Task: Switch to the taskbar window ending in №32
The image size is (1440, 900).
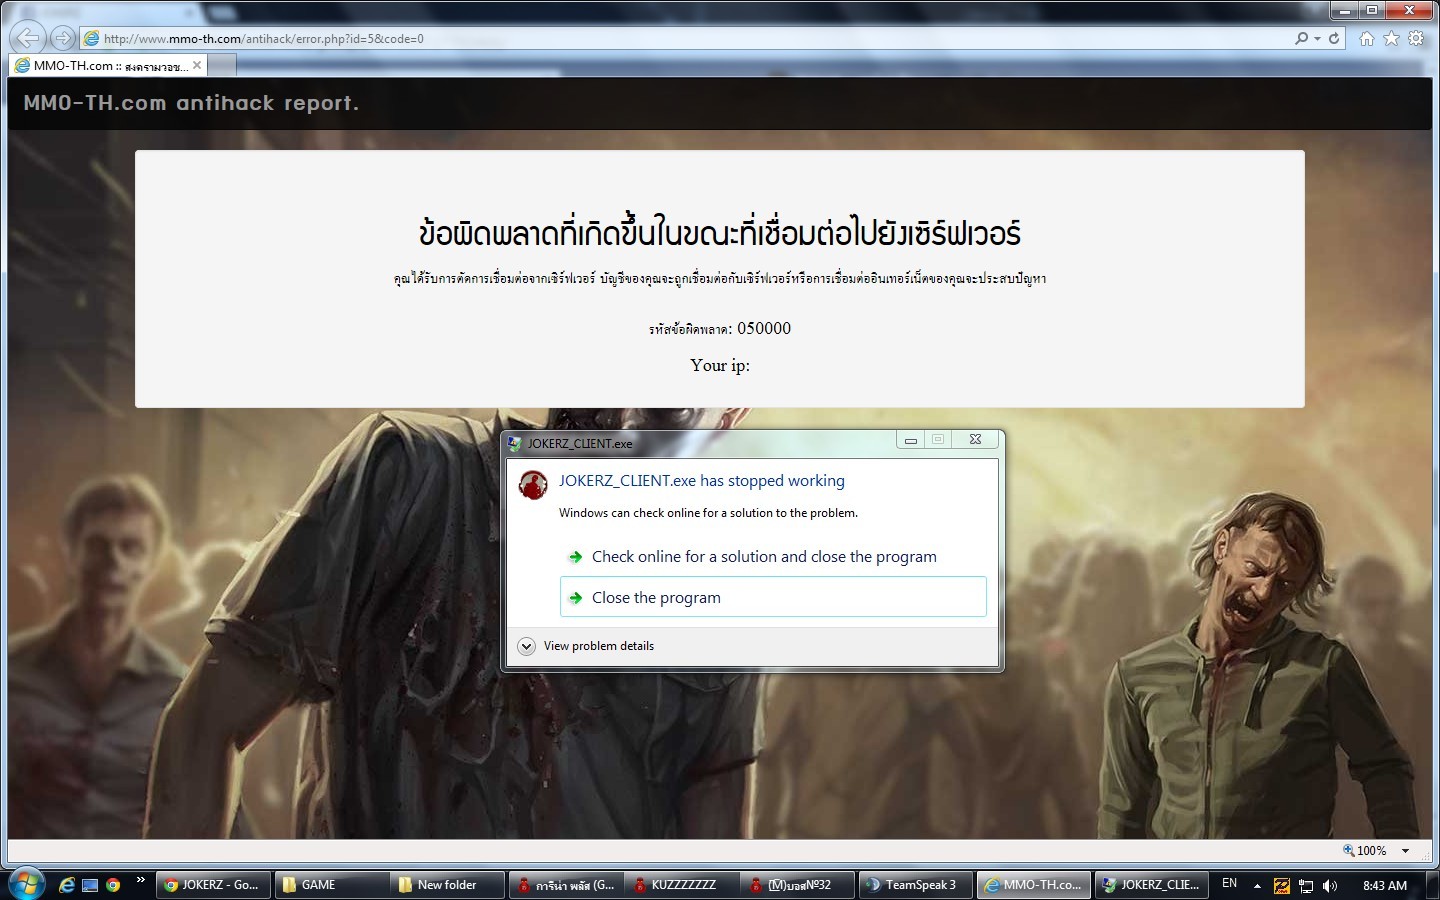Action: [800, 885]
